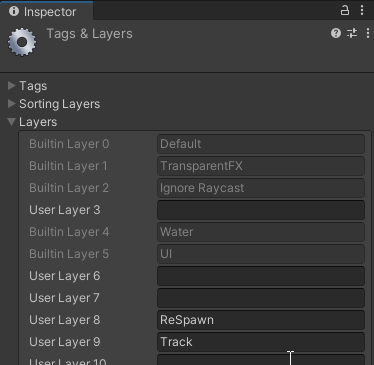Open the Tags & Layers help reference
The width and height of the screenshot is (374, 365).
click(x=336, y=33)
